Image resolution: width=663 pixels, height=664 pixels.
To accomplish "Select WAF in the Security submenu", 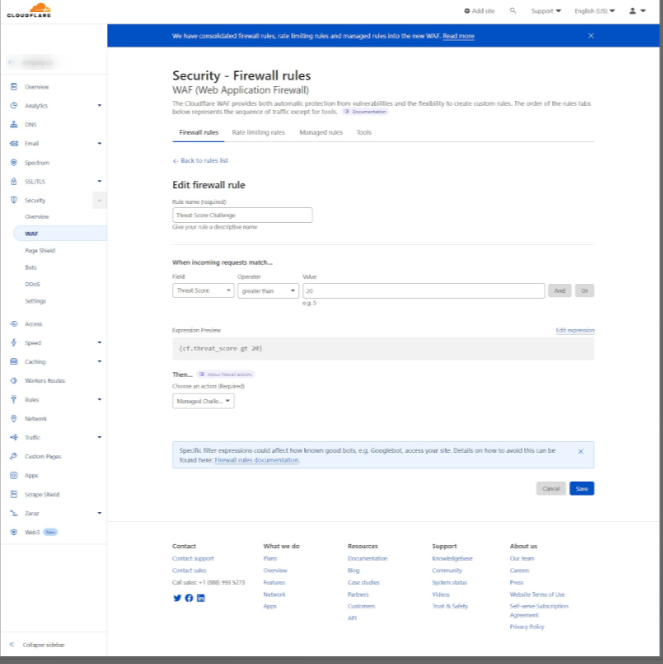I will tap(60, 233).
